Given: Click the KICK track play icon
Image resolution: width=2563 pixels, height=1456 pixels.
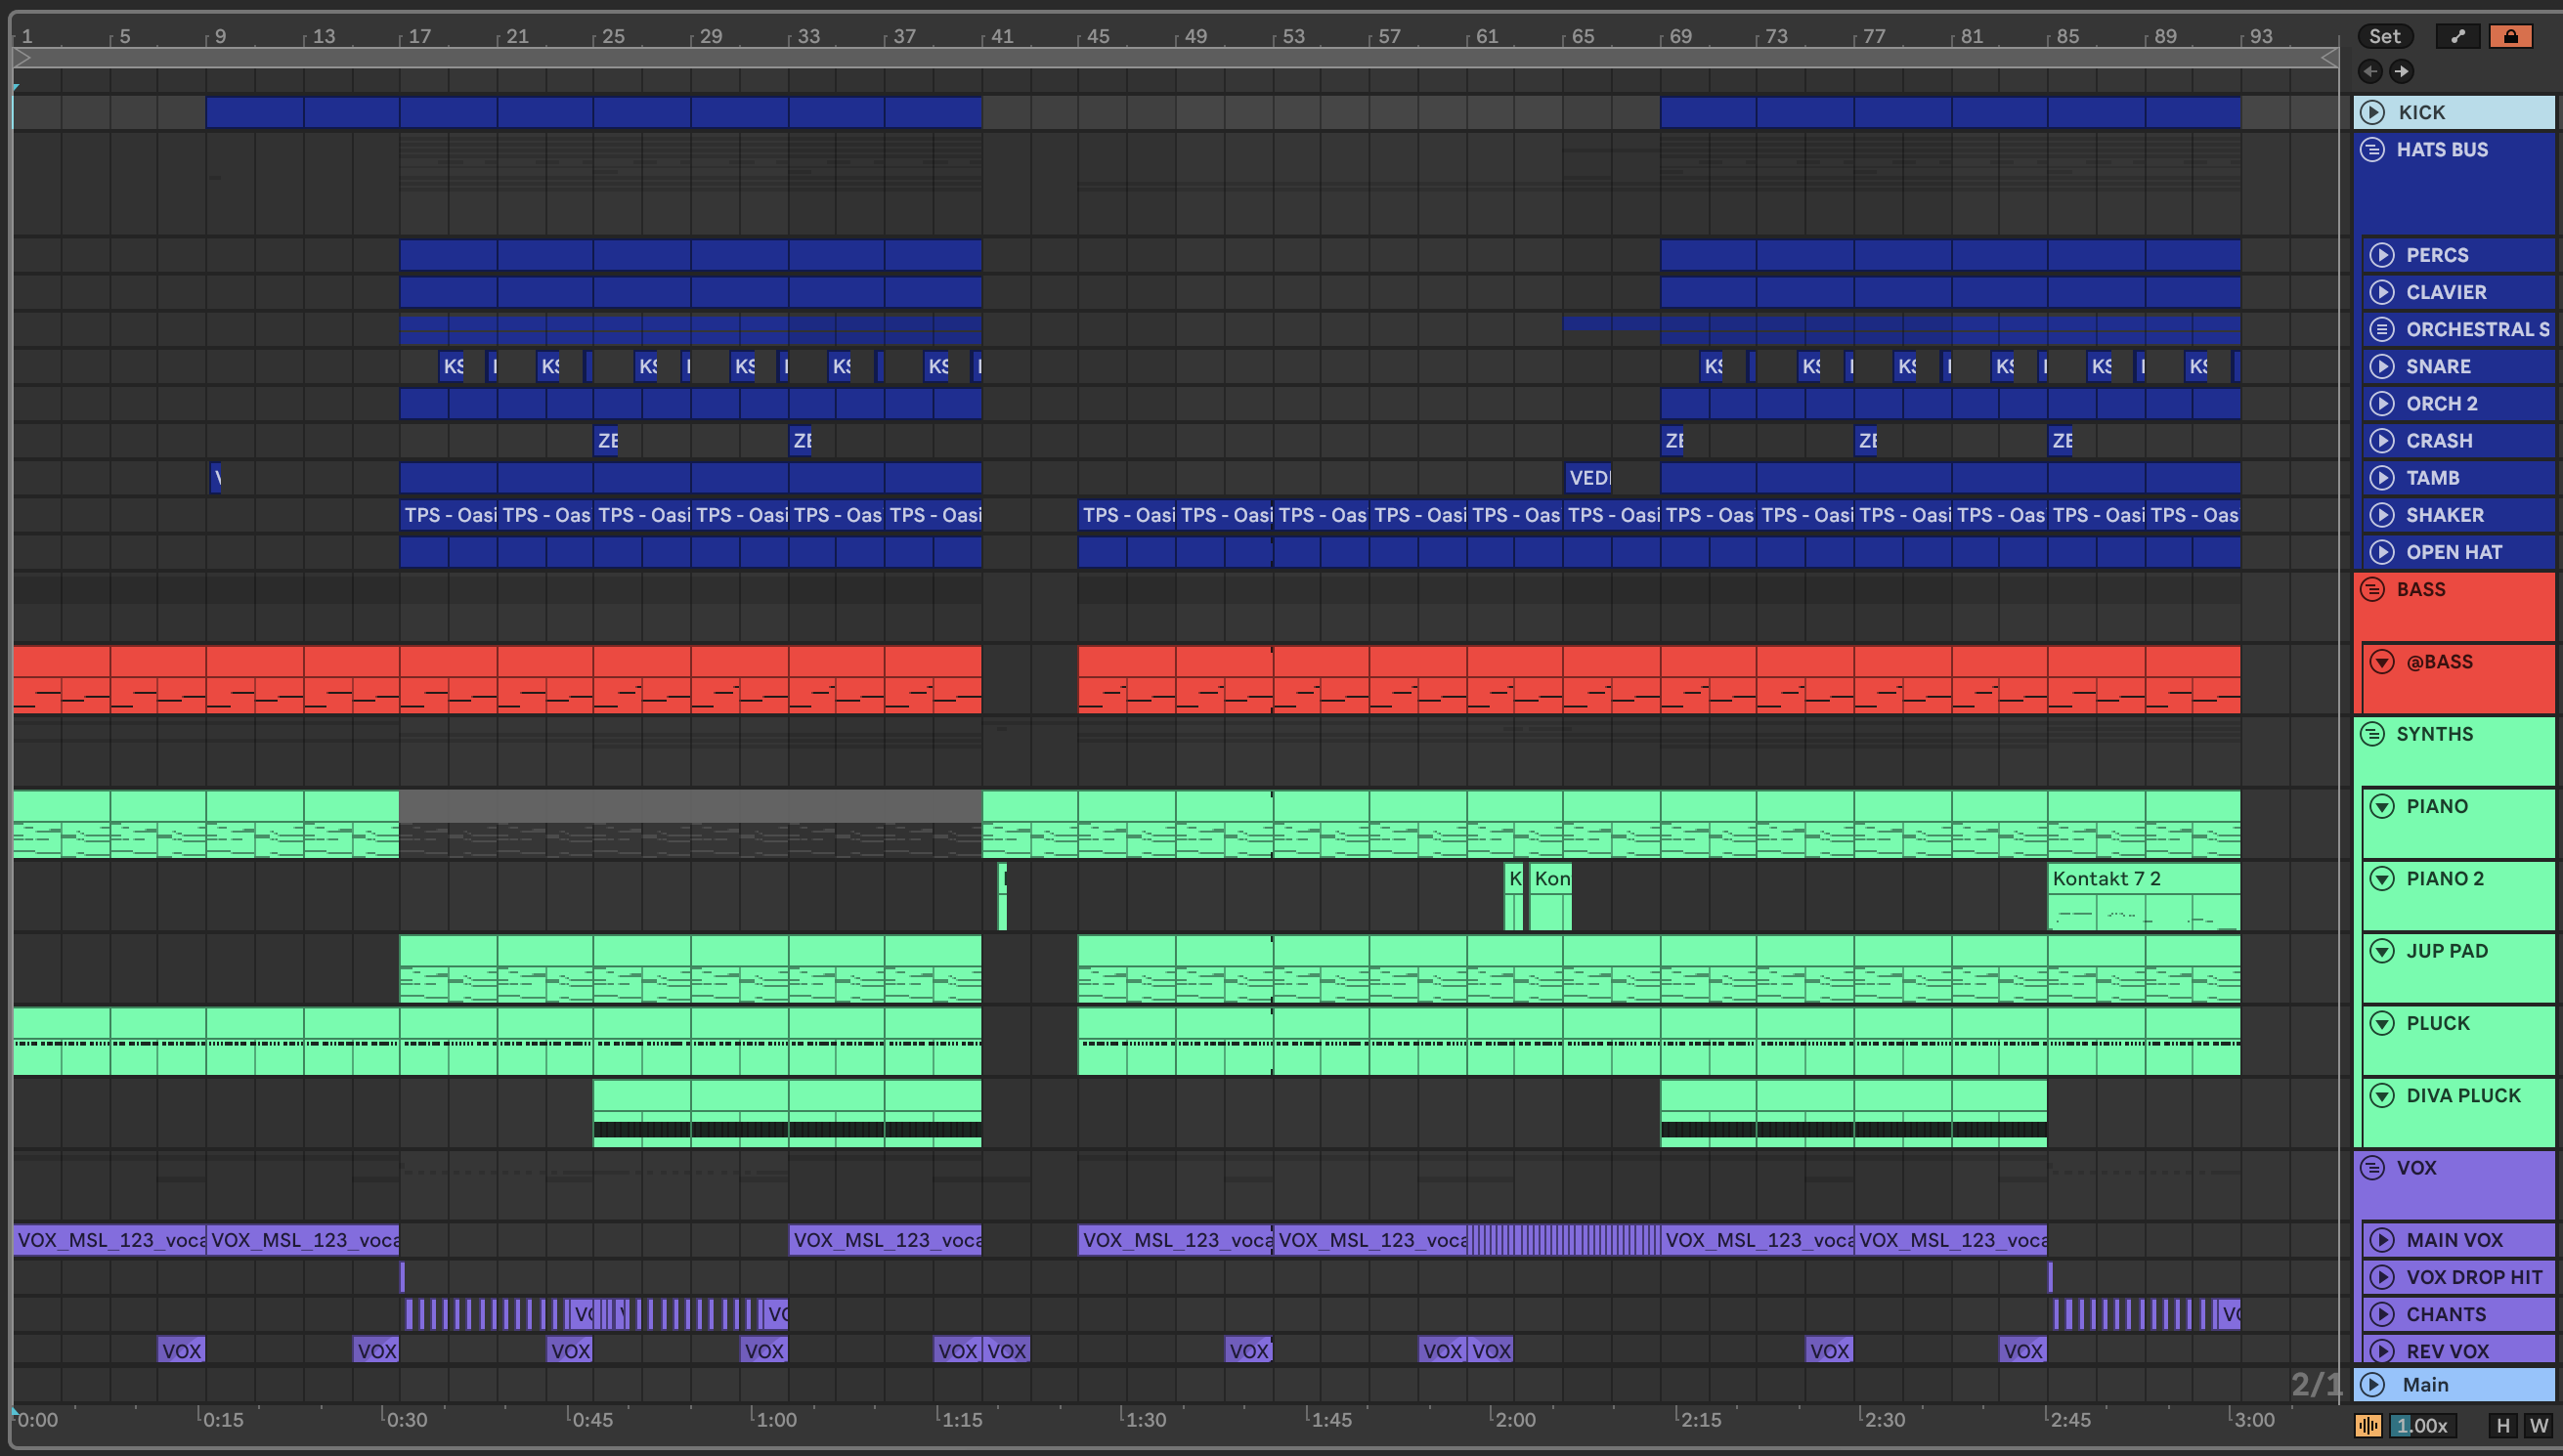Looking at the screenshot, I should click(2372, 112).
